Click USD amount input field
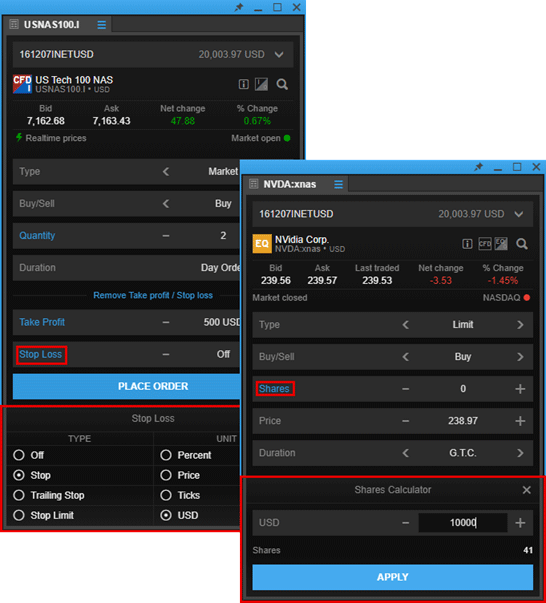Viewport: 546px width, 603px height. point(463,523)
